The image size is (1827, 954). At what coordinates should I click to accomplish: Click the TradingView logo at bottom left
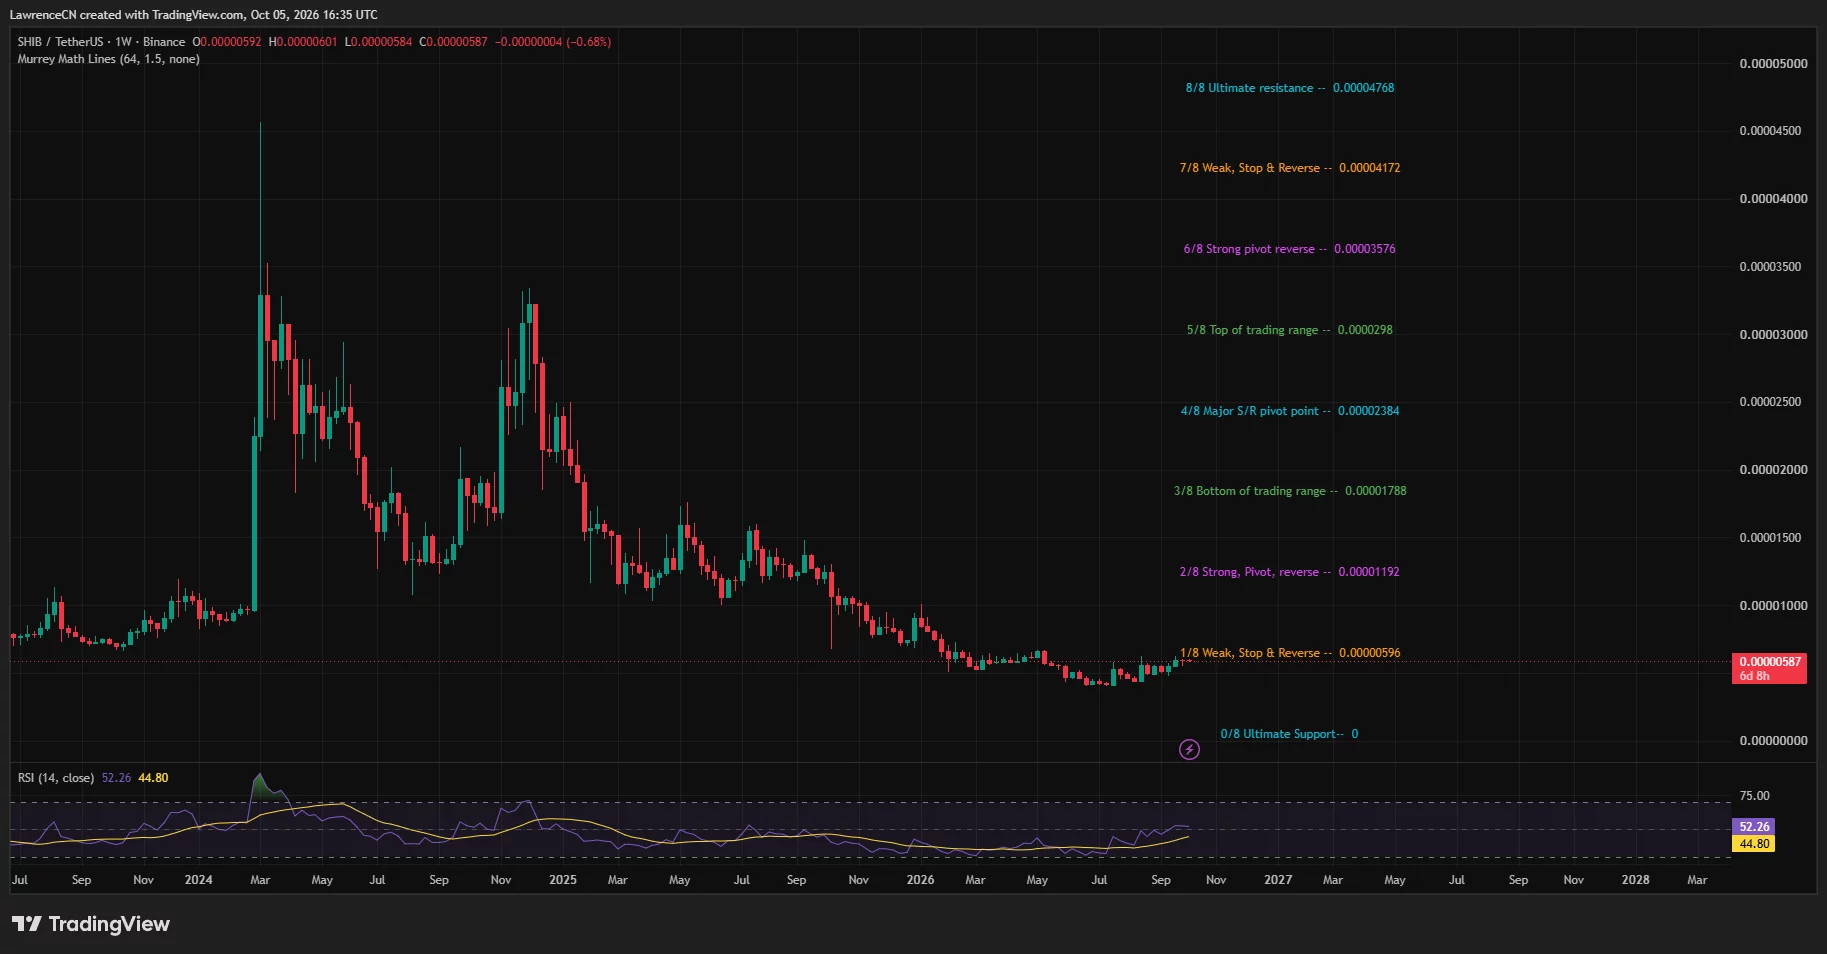click(91, 924)
